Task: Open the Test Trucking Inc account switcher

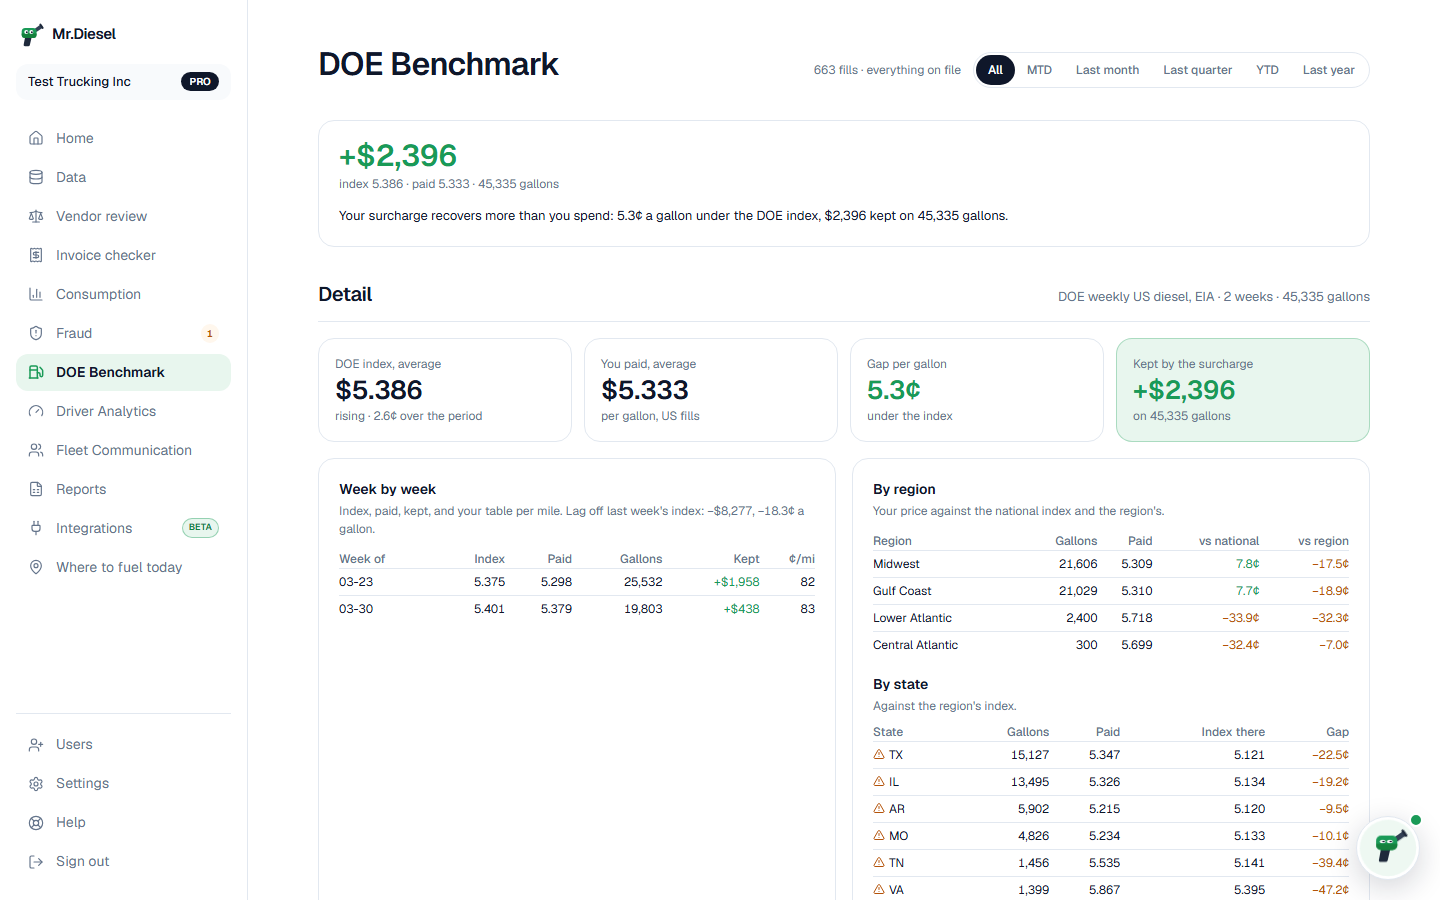Action: (123, 82)
